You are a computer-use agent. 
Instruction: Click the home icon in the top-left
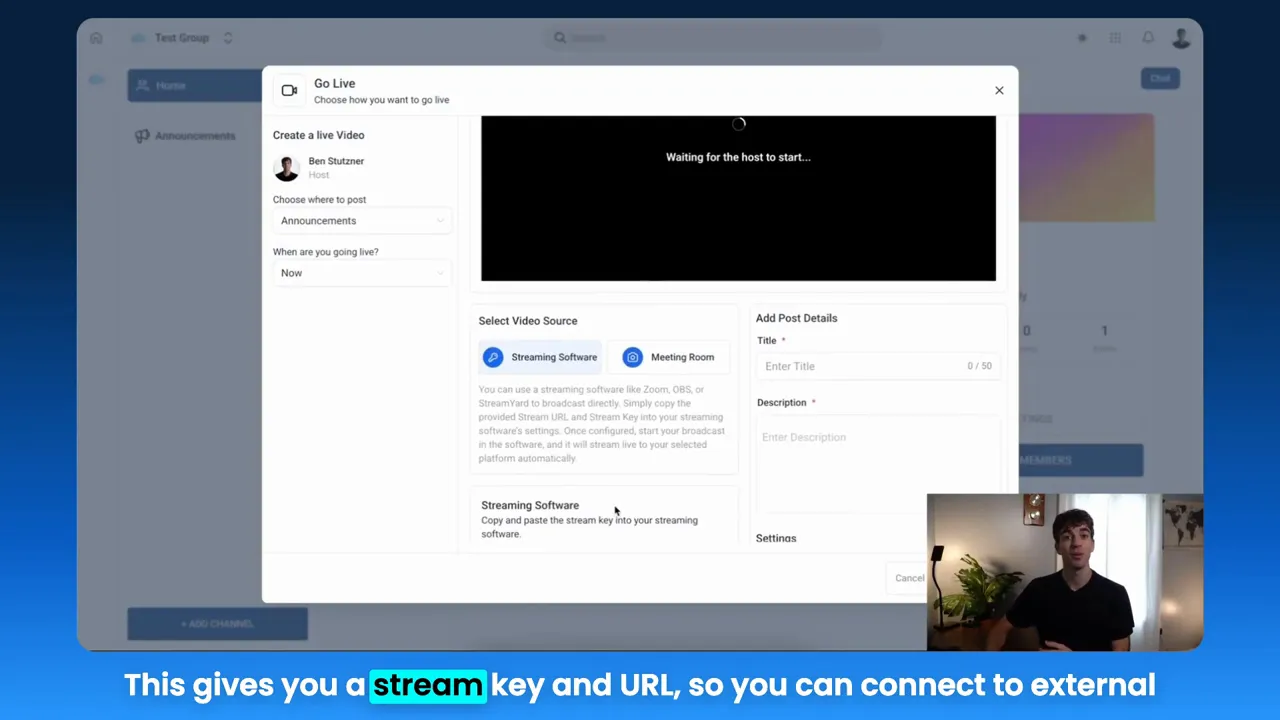[96, 37]
